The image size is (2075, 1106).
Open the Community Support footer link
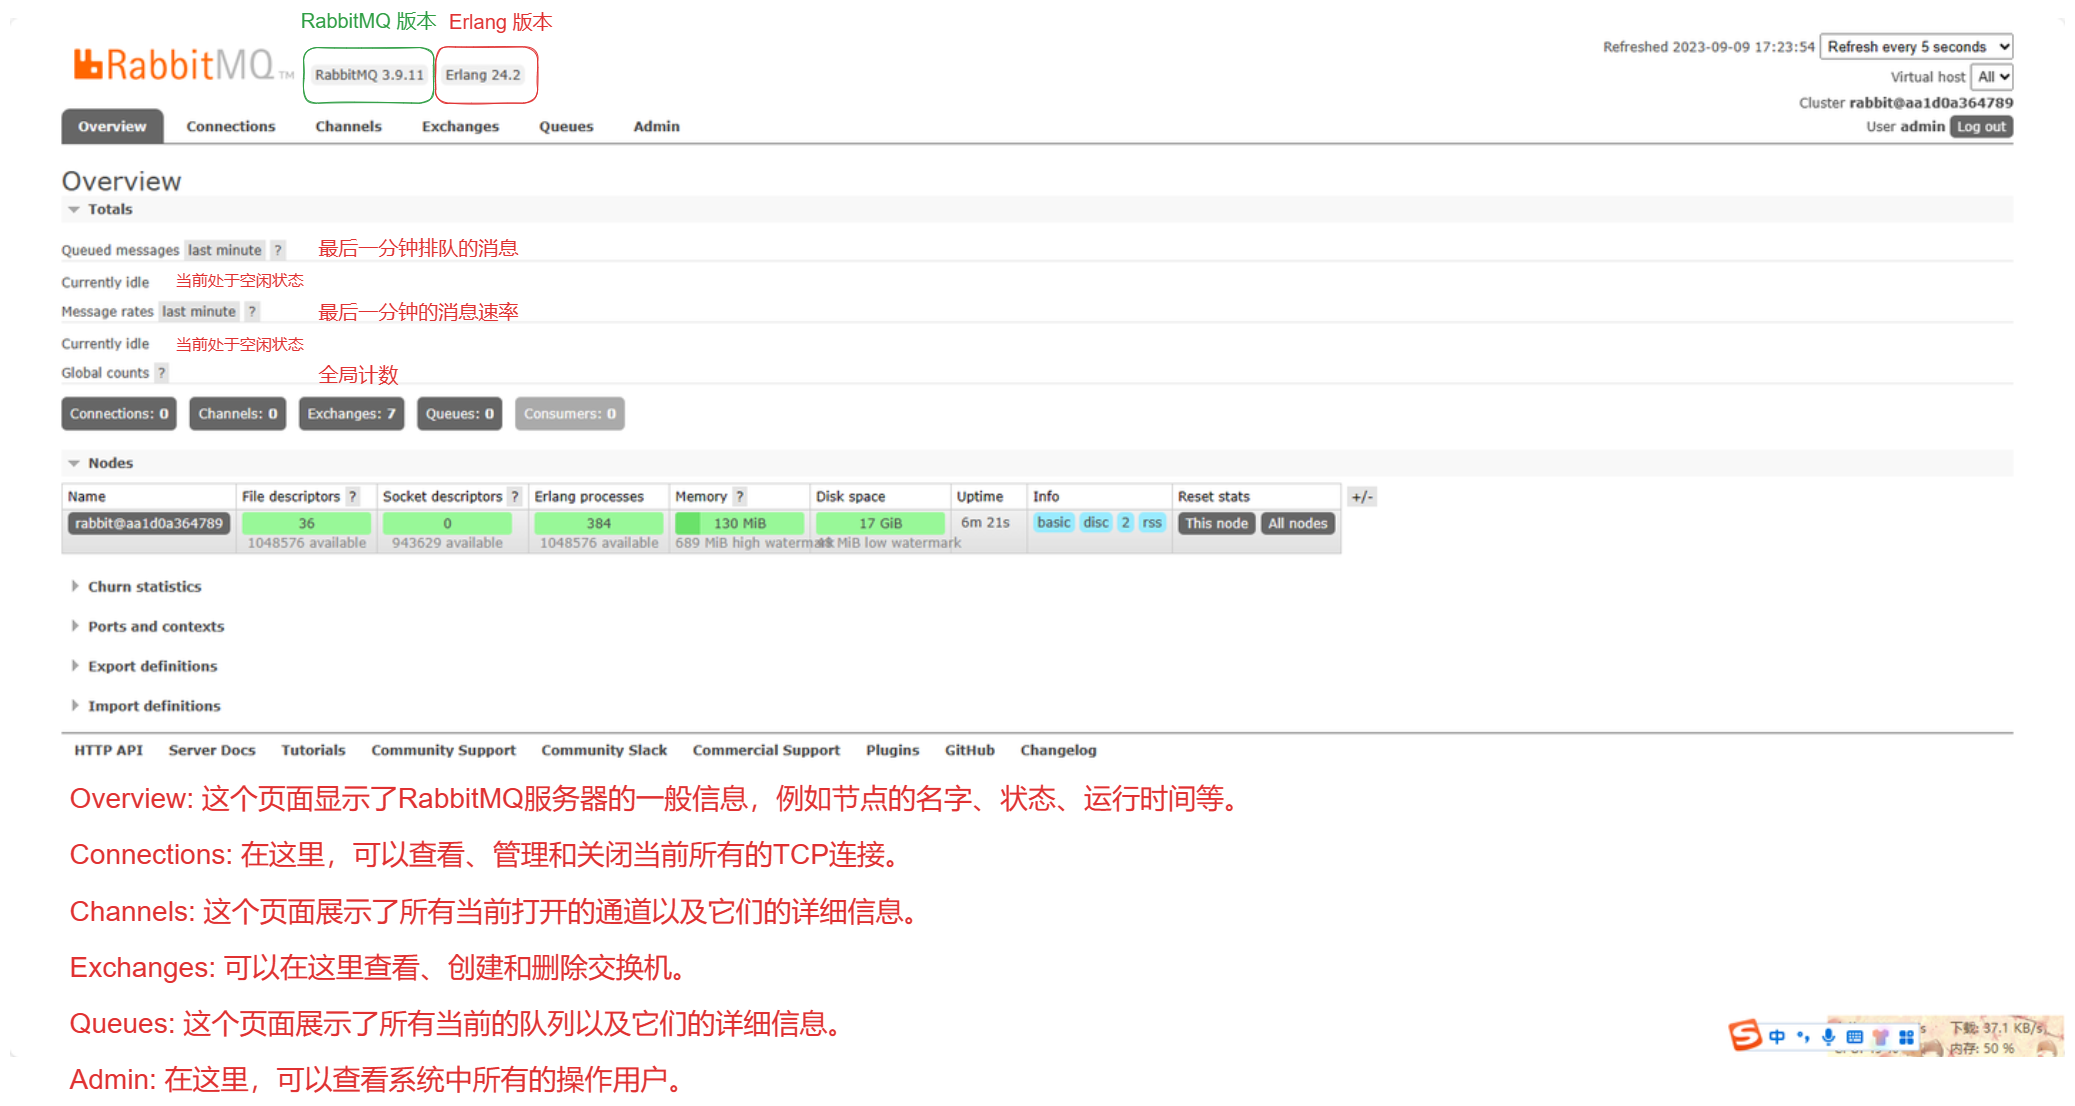[443, 750]
